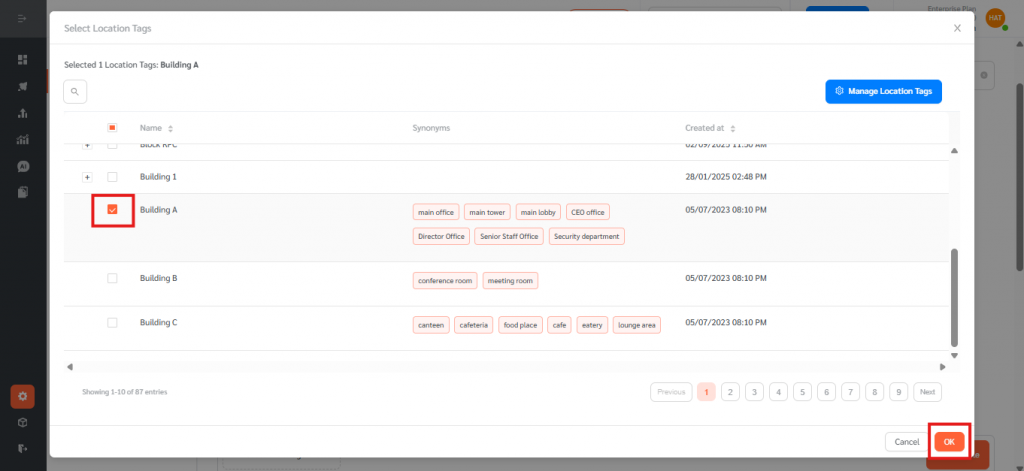The height and width of the screenshot is (471, 1024).
Task: Check the Building B checkbox
Action: tap(112, 278)
